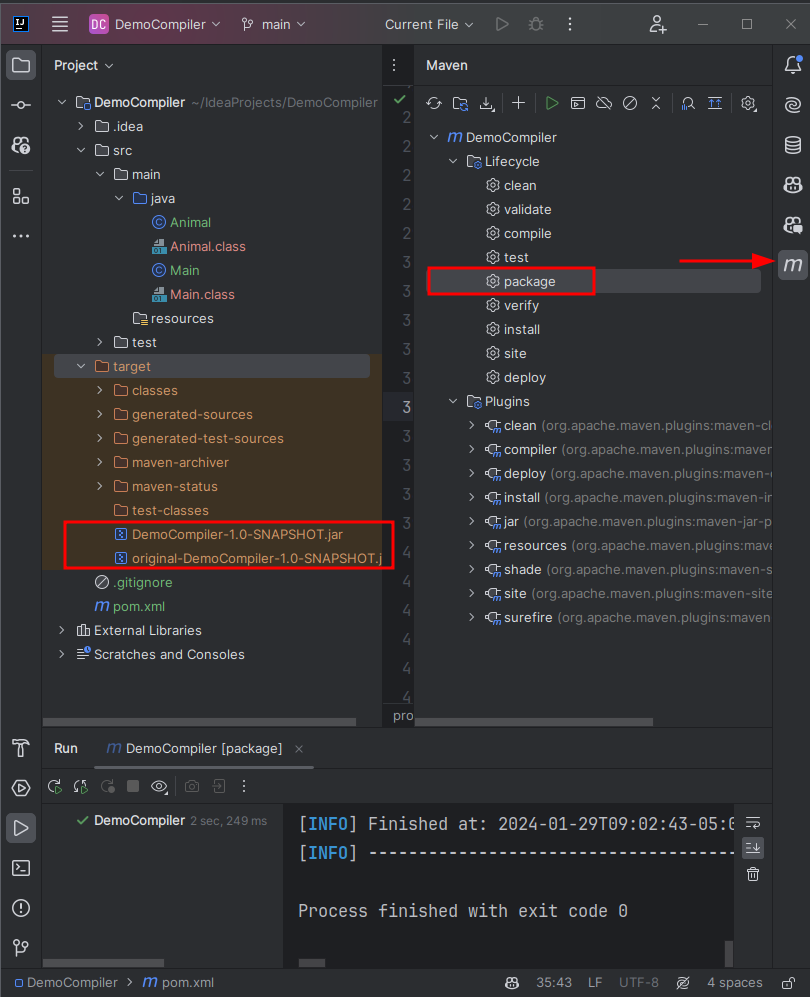Open the main hamburger menu
Viewport: 810px width, 997px height.
[60, 24]
